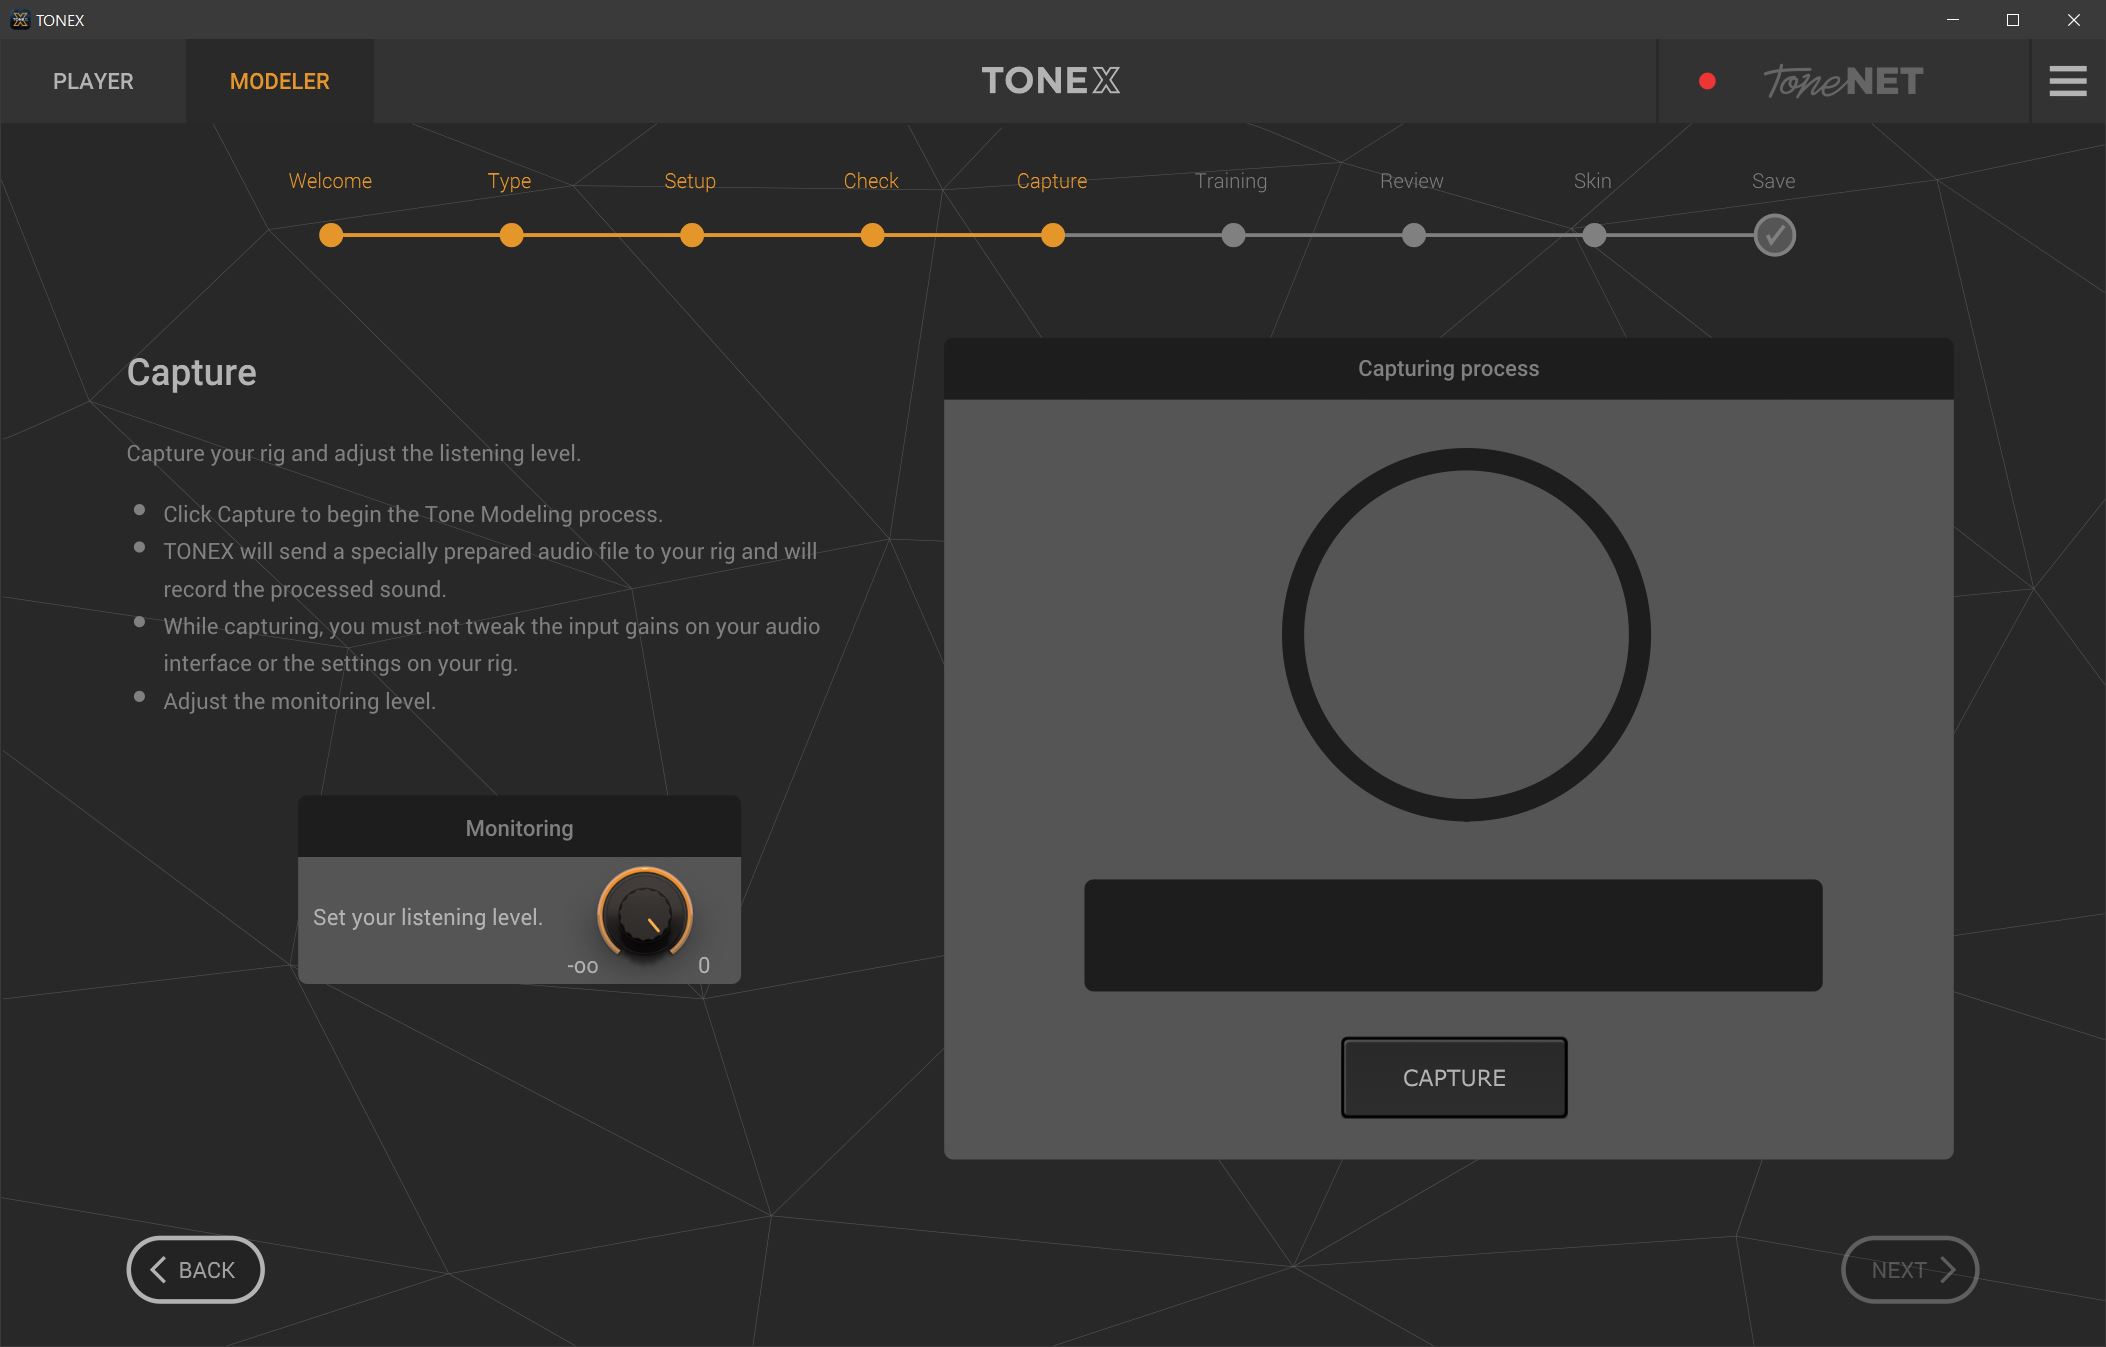Click the monitoring listening level knob

(645, 913)
